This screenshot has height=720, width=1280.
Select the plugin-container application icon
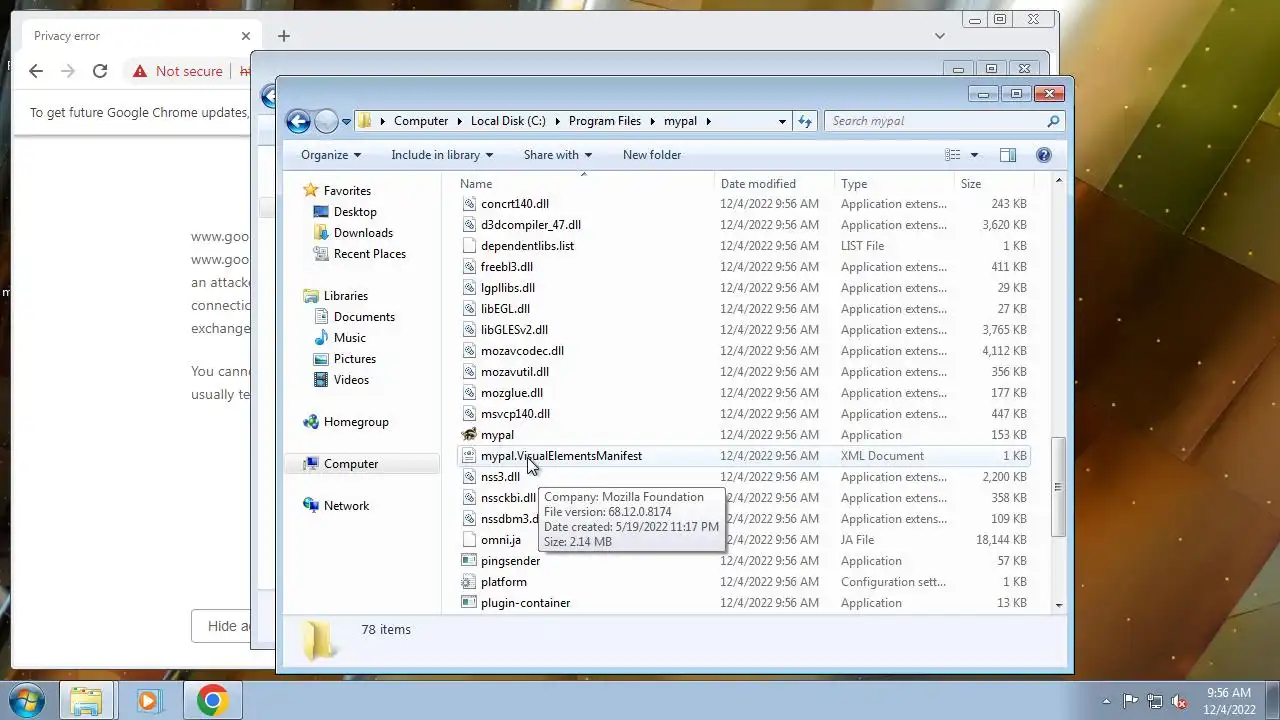coord(469,603)
